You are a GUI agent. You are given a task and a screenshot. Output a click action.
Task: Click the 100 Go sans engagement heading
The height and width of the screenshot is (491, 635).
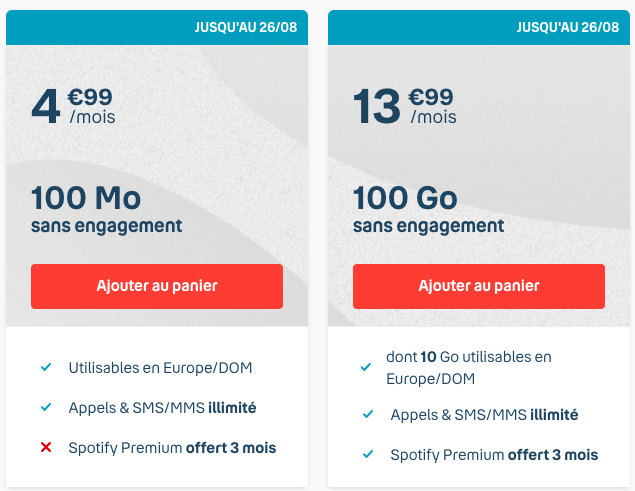click(x=428, y=209)
